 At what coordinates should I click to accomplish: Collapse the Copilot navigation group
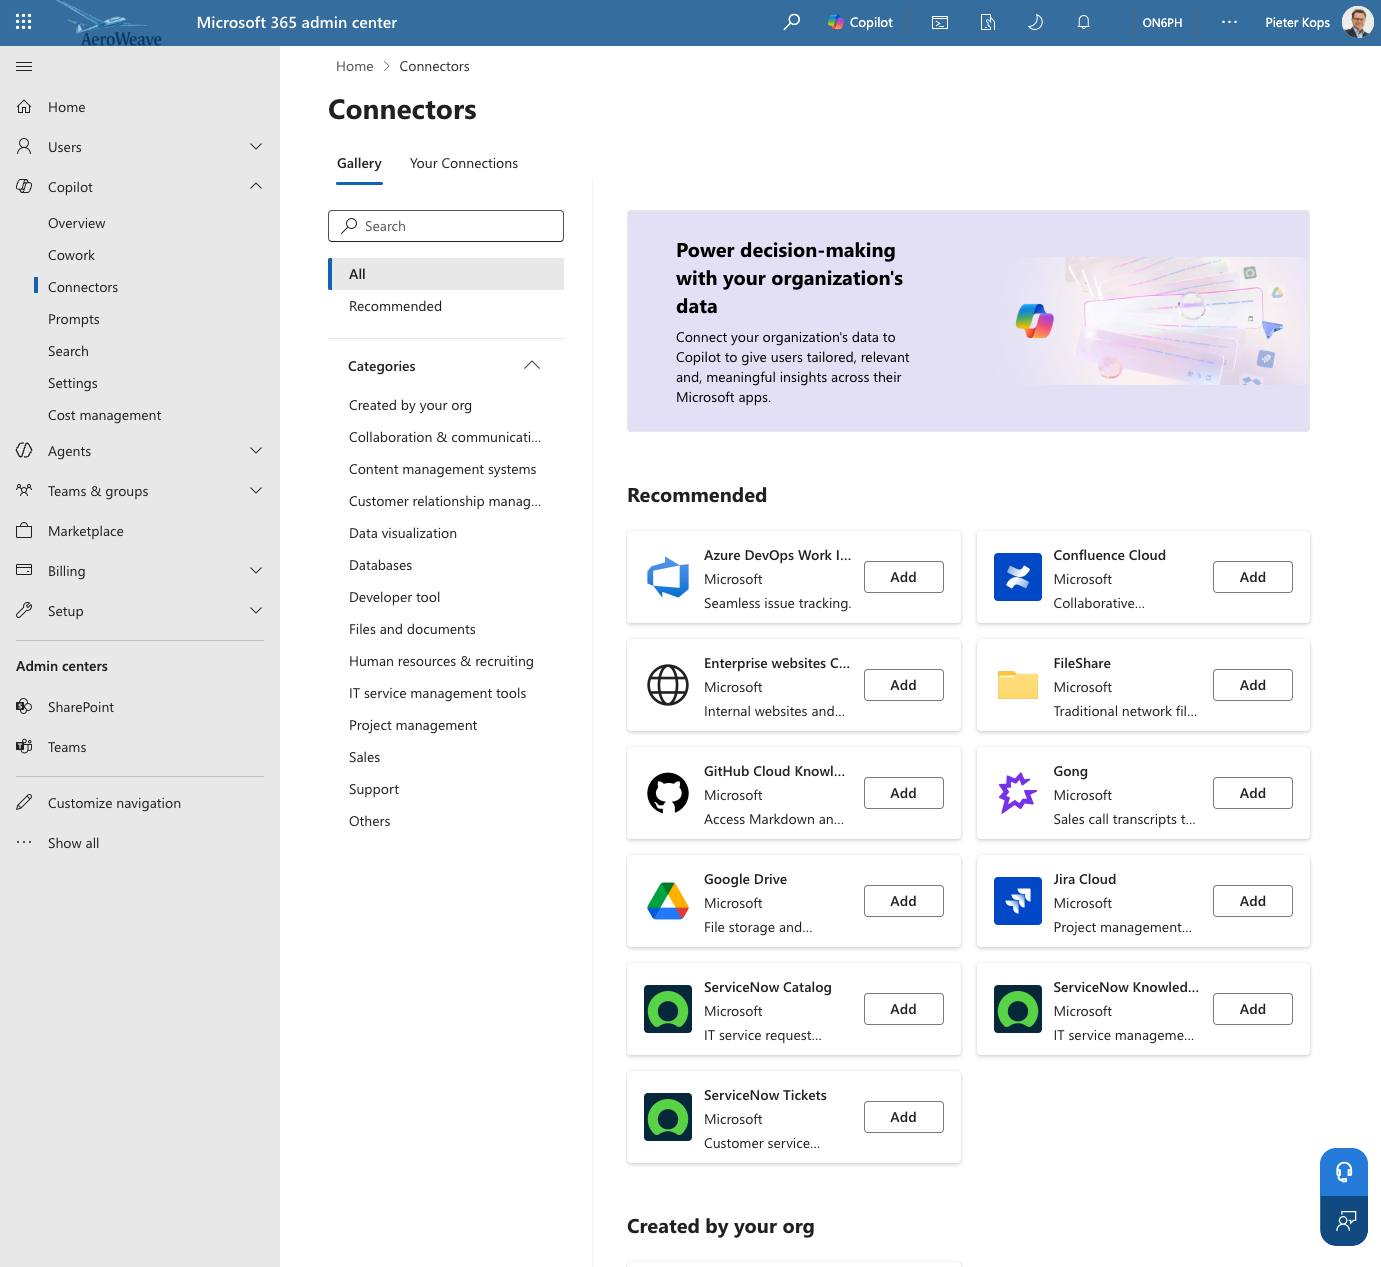256,187
